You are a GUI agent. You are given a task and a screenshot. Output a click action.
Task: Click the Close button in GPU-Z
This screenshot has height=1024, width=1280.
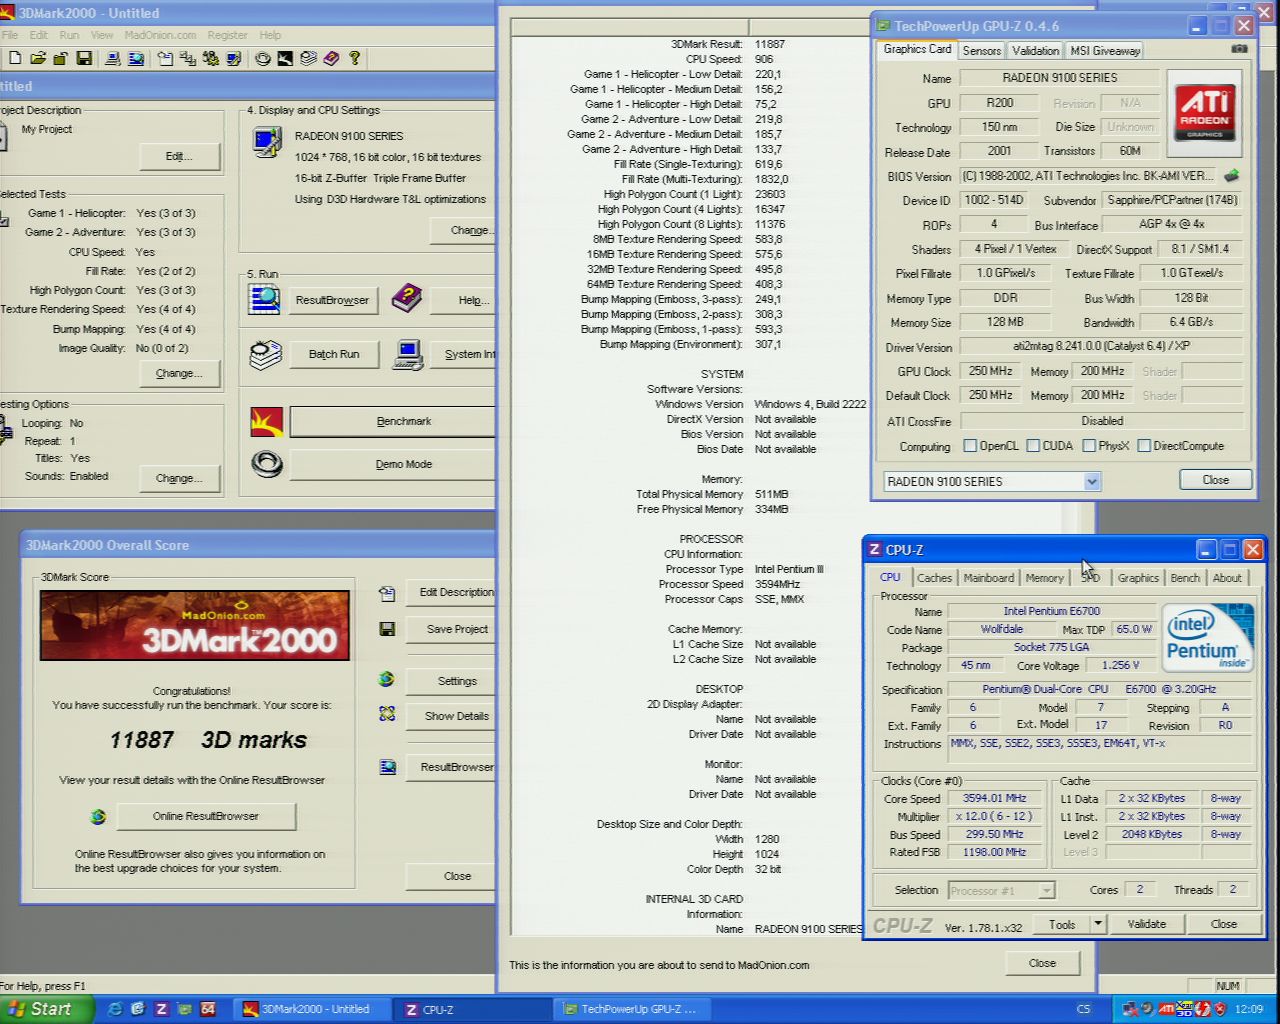pyautogui.click(x=1216, y=480)
